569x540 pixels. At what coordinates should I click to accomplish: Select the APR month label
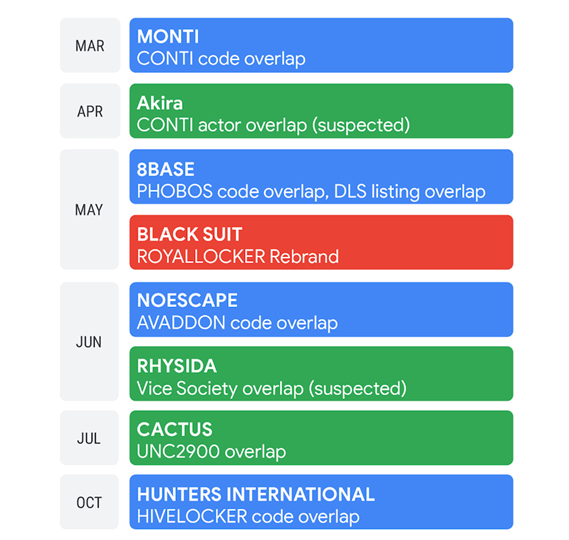pyautogui.click(x=90, y=111)
